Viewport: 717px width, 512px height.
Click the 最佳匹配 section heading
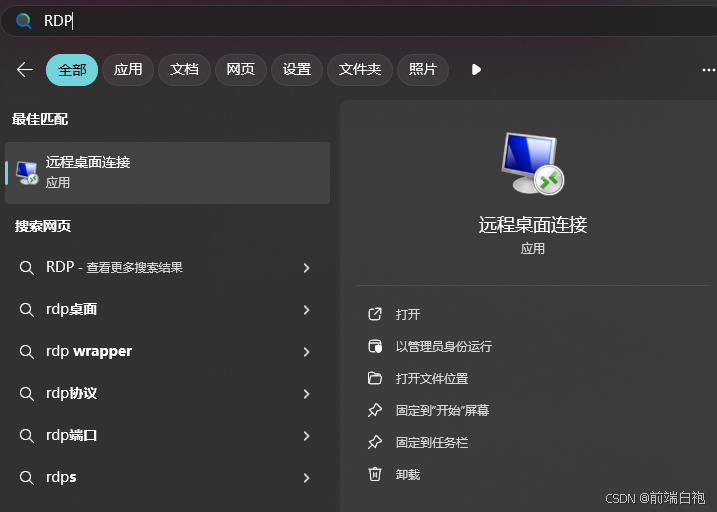40,119
